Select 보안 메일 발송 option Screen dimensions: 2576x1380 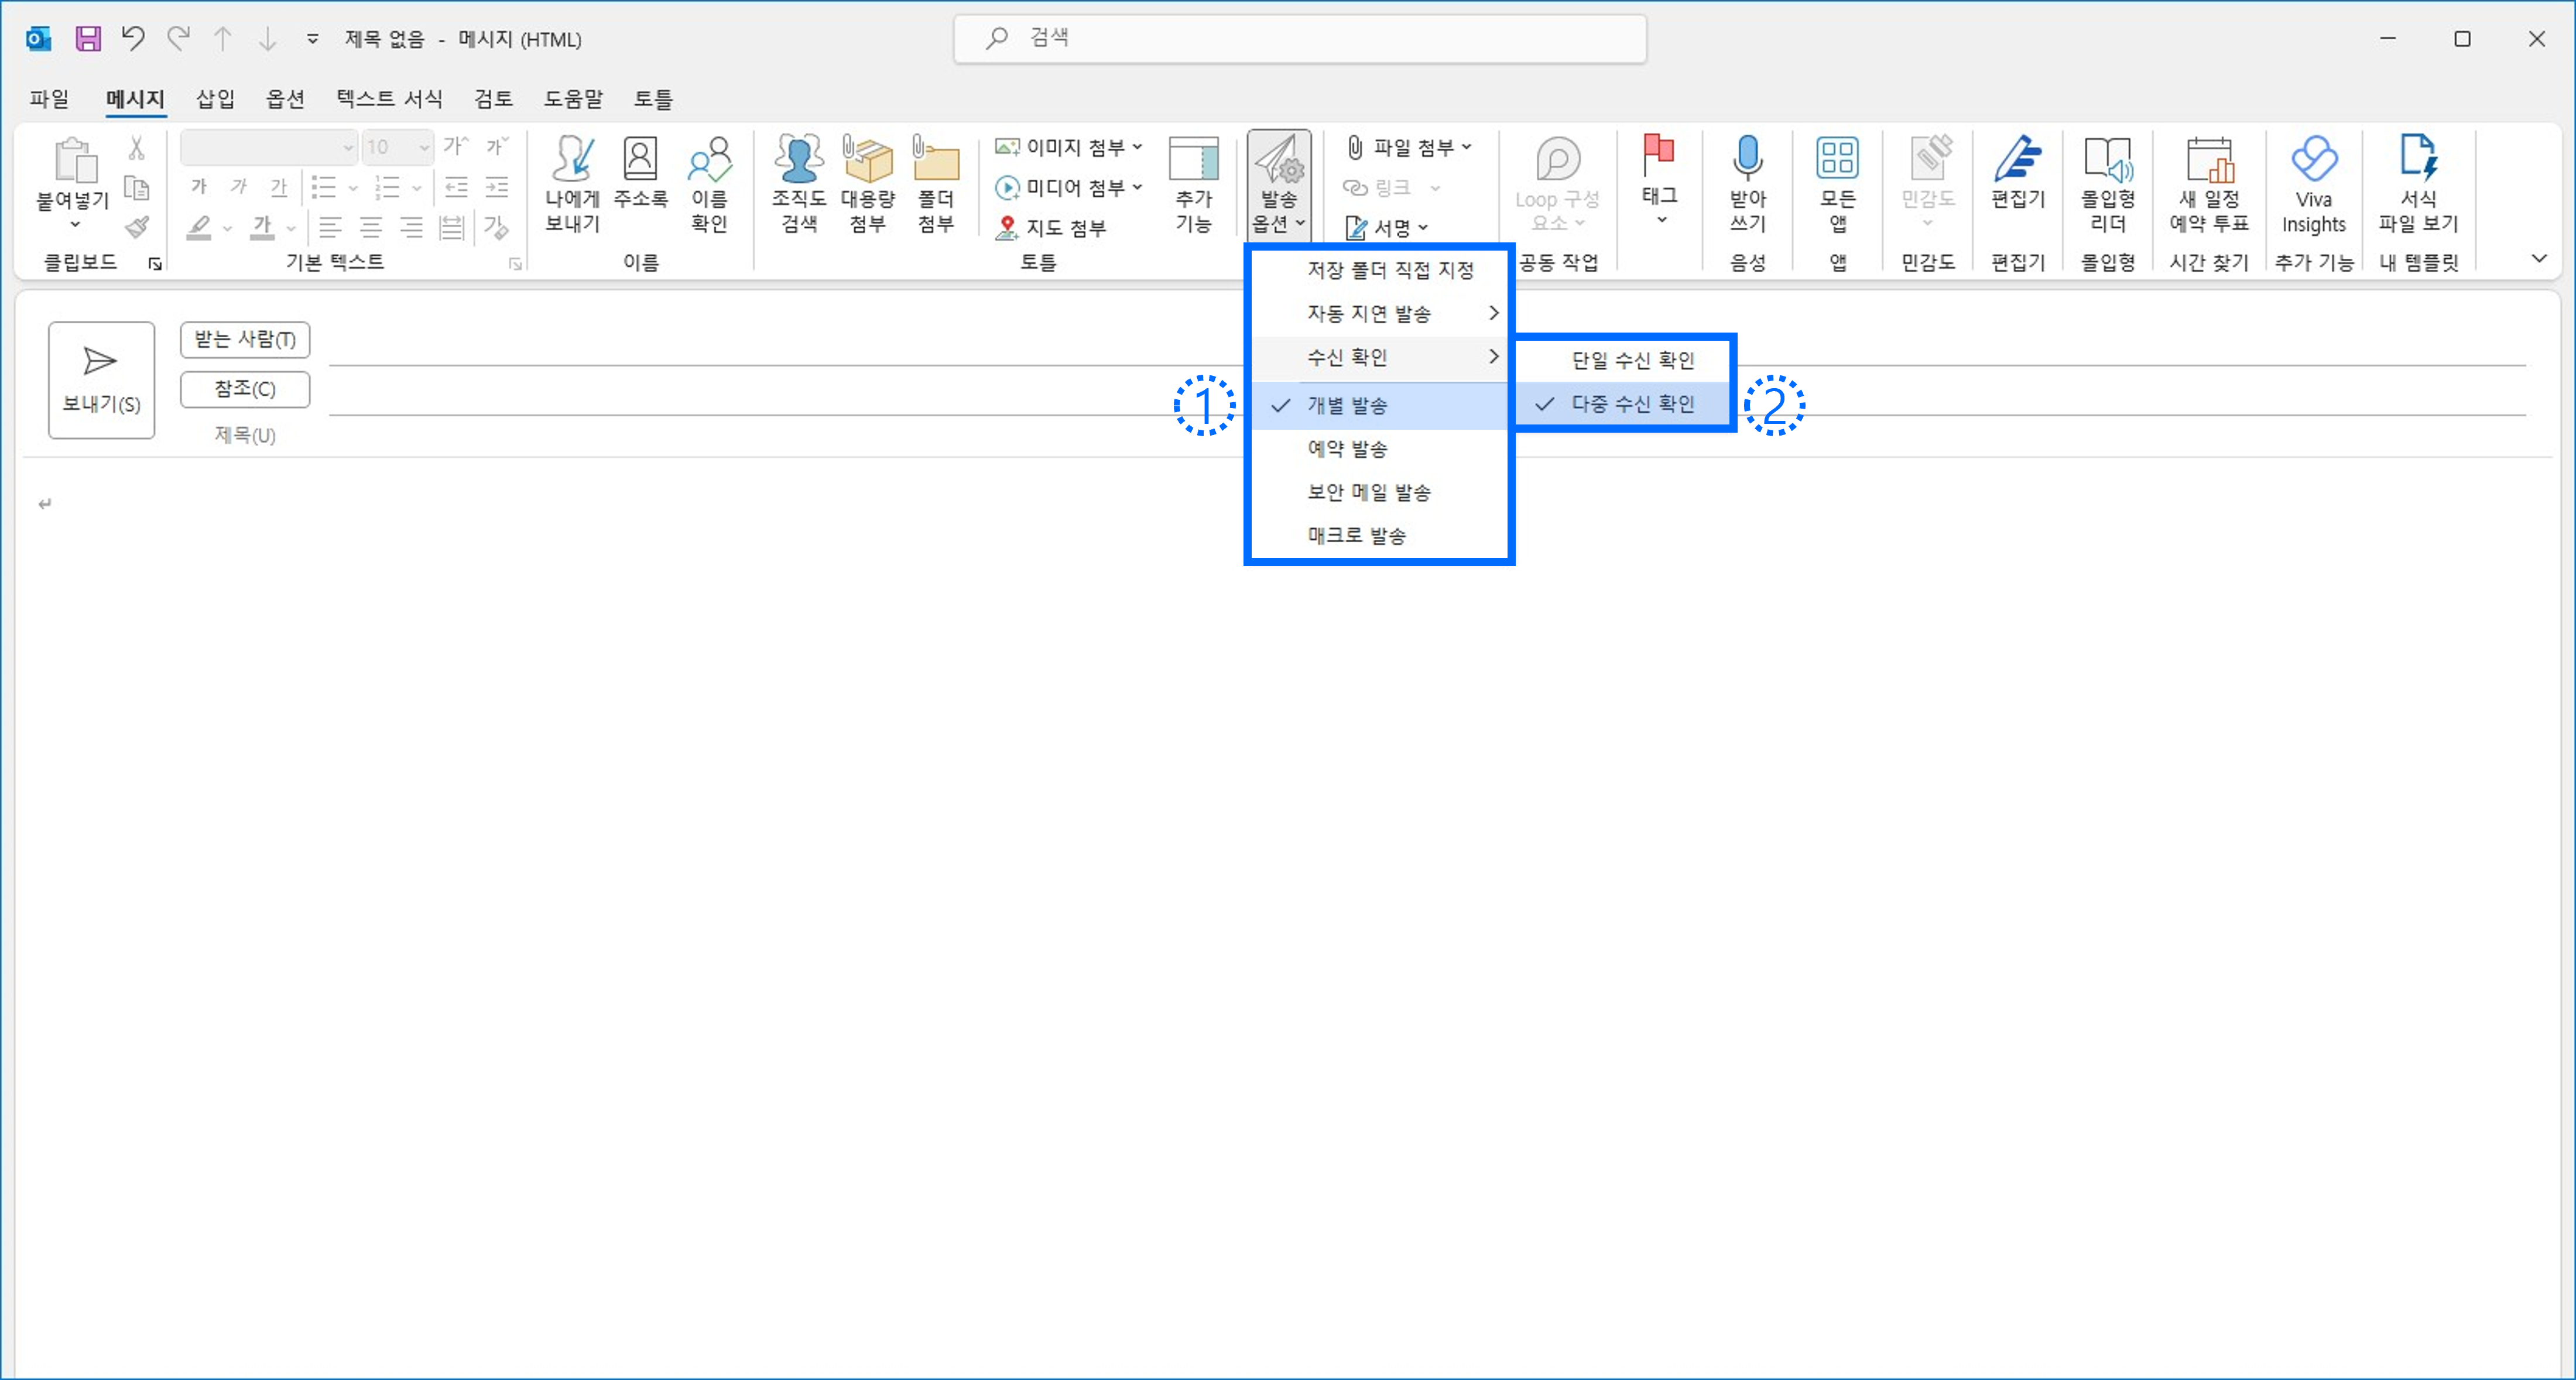tap(1379, 492)
